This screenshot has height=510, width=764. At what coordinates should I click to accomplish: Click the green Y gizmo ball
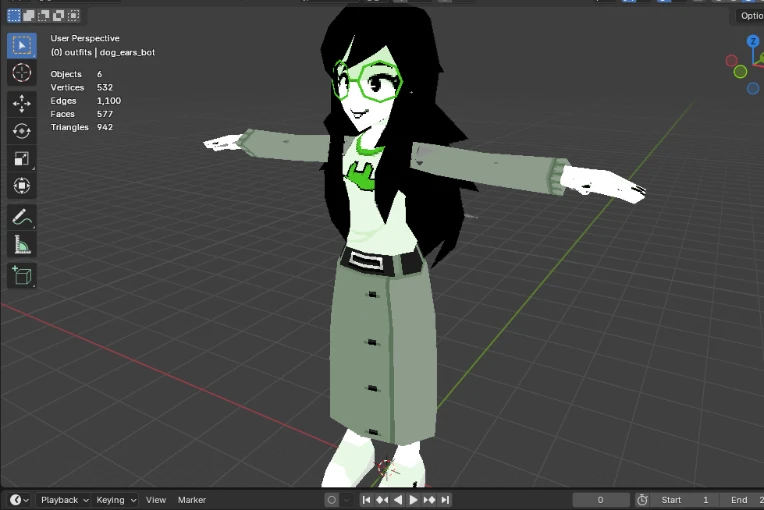click(x=740, y=72)
